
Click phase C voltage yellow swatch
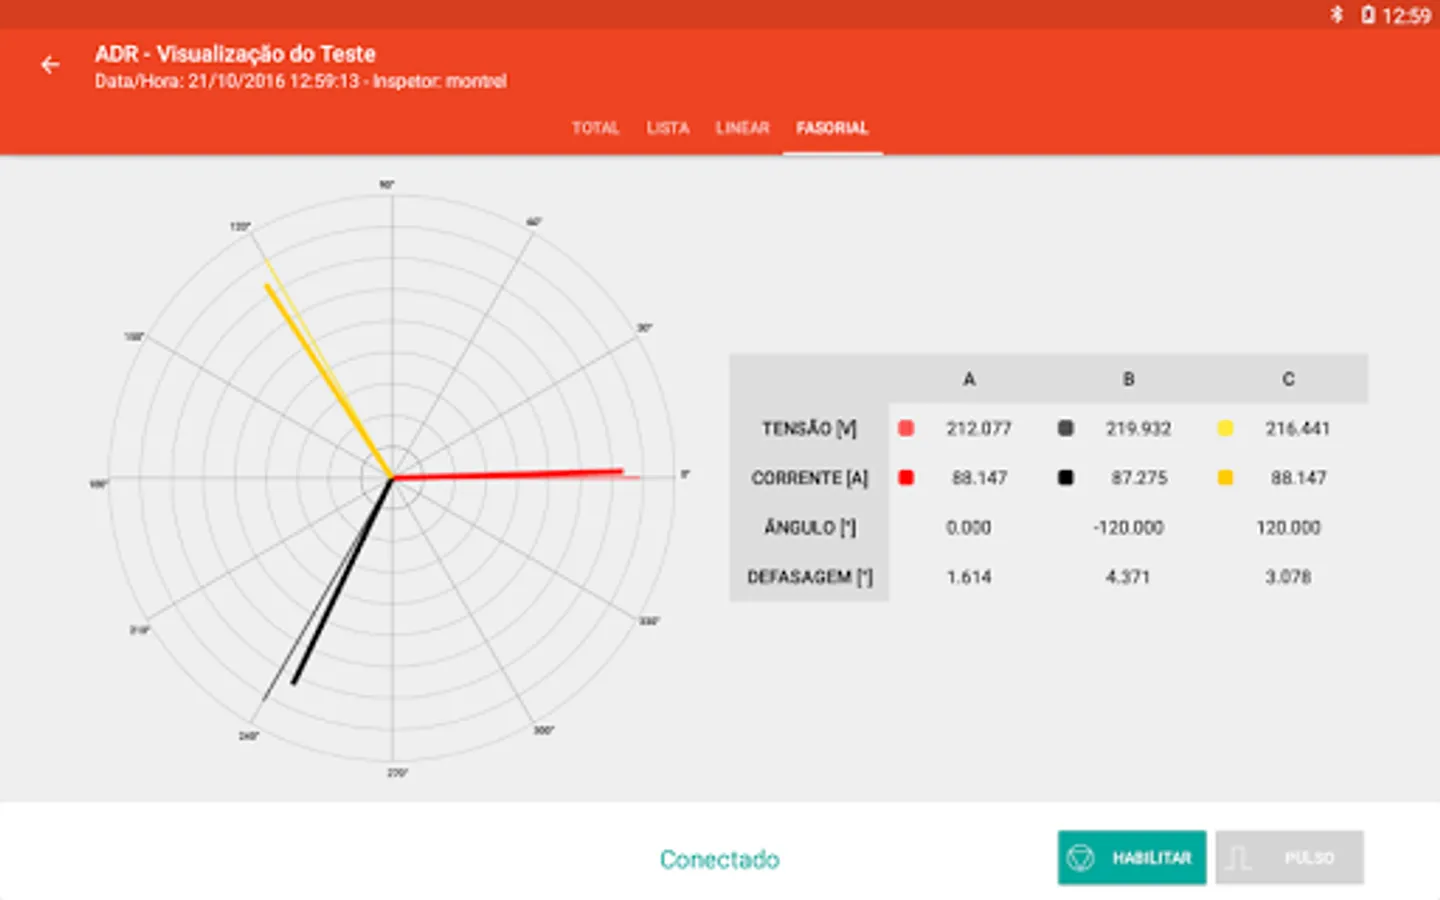(1225, 428)
